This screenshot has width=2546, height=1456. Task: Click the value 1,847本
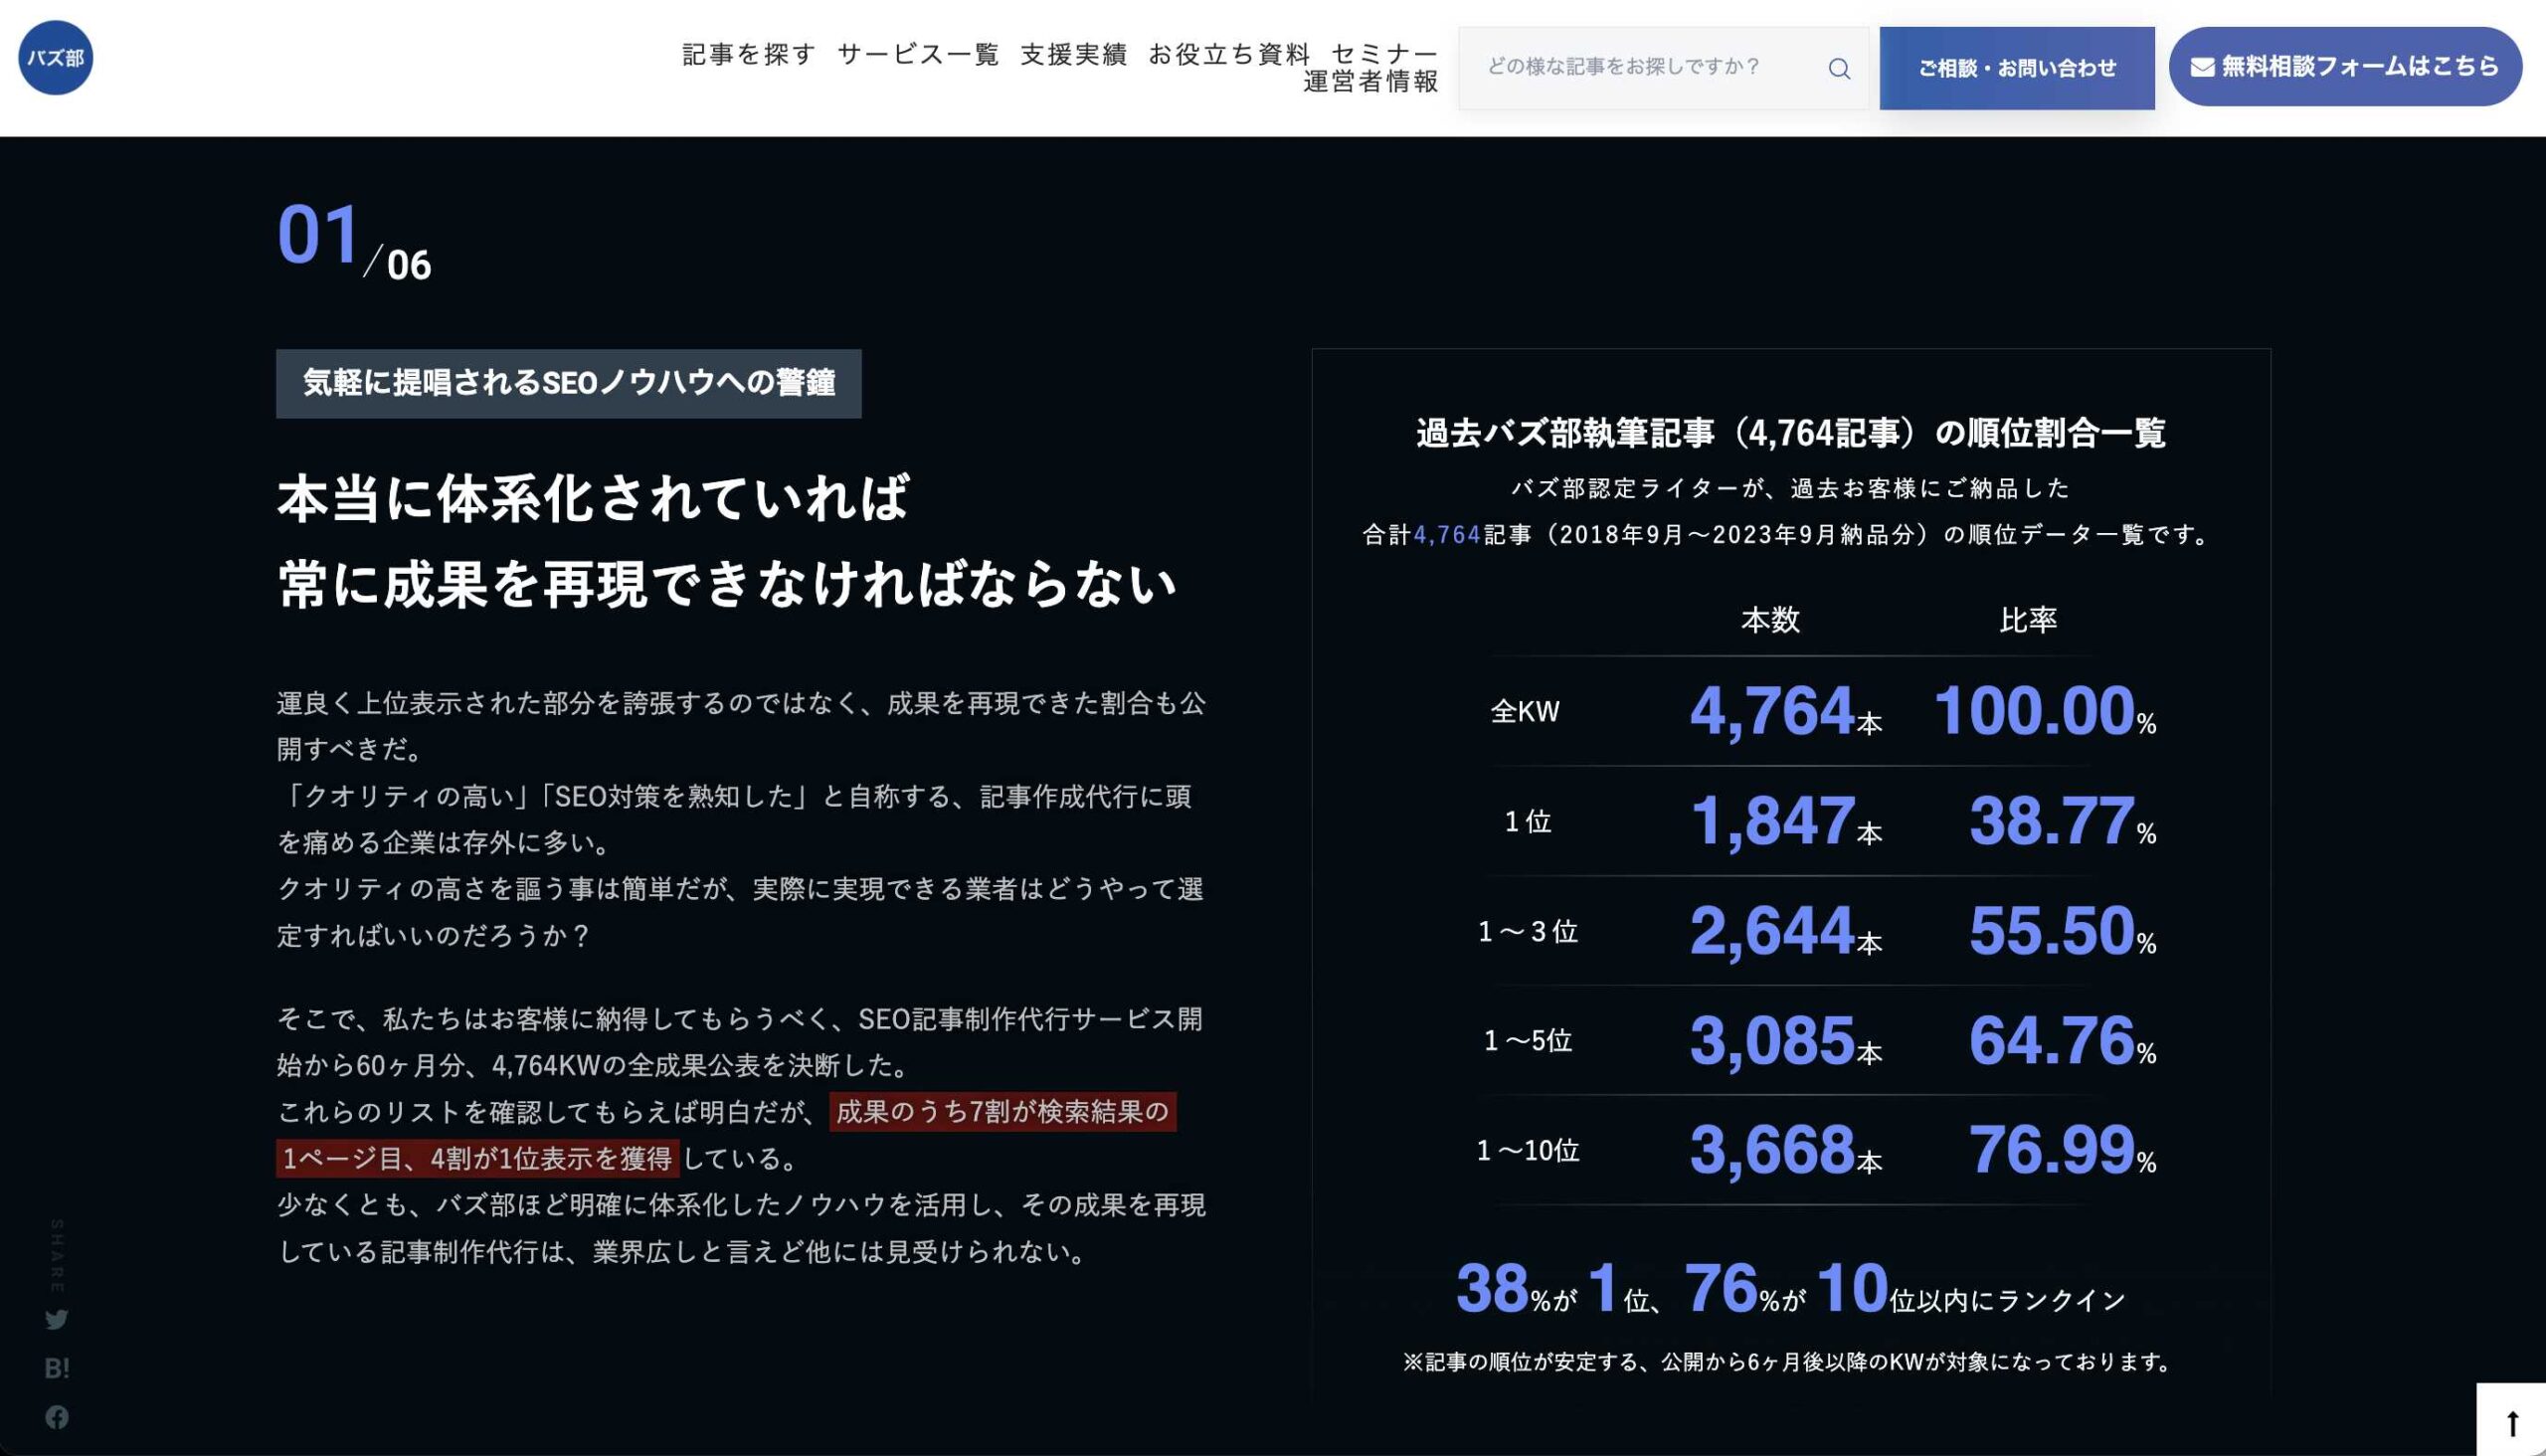click(1786, 821)
